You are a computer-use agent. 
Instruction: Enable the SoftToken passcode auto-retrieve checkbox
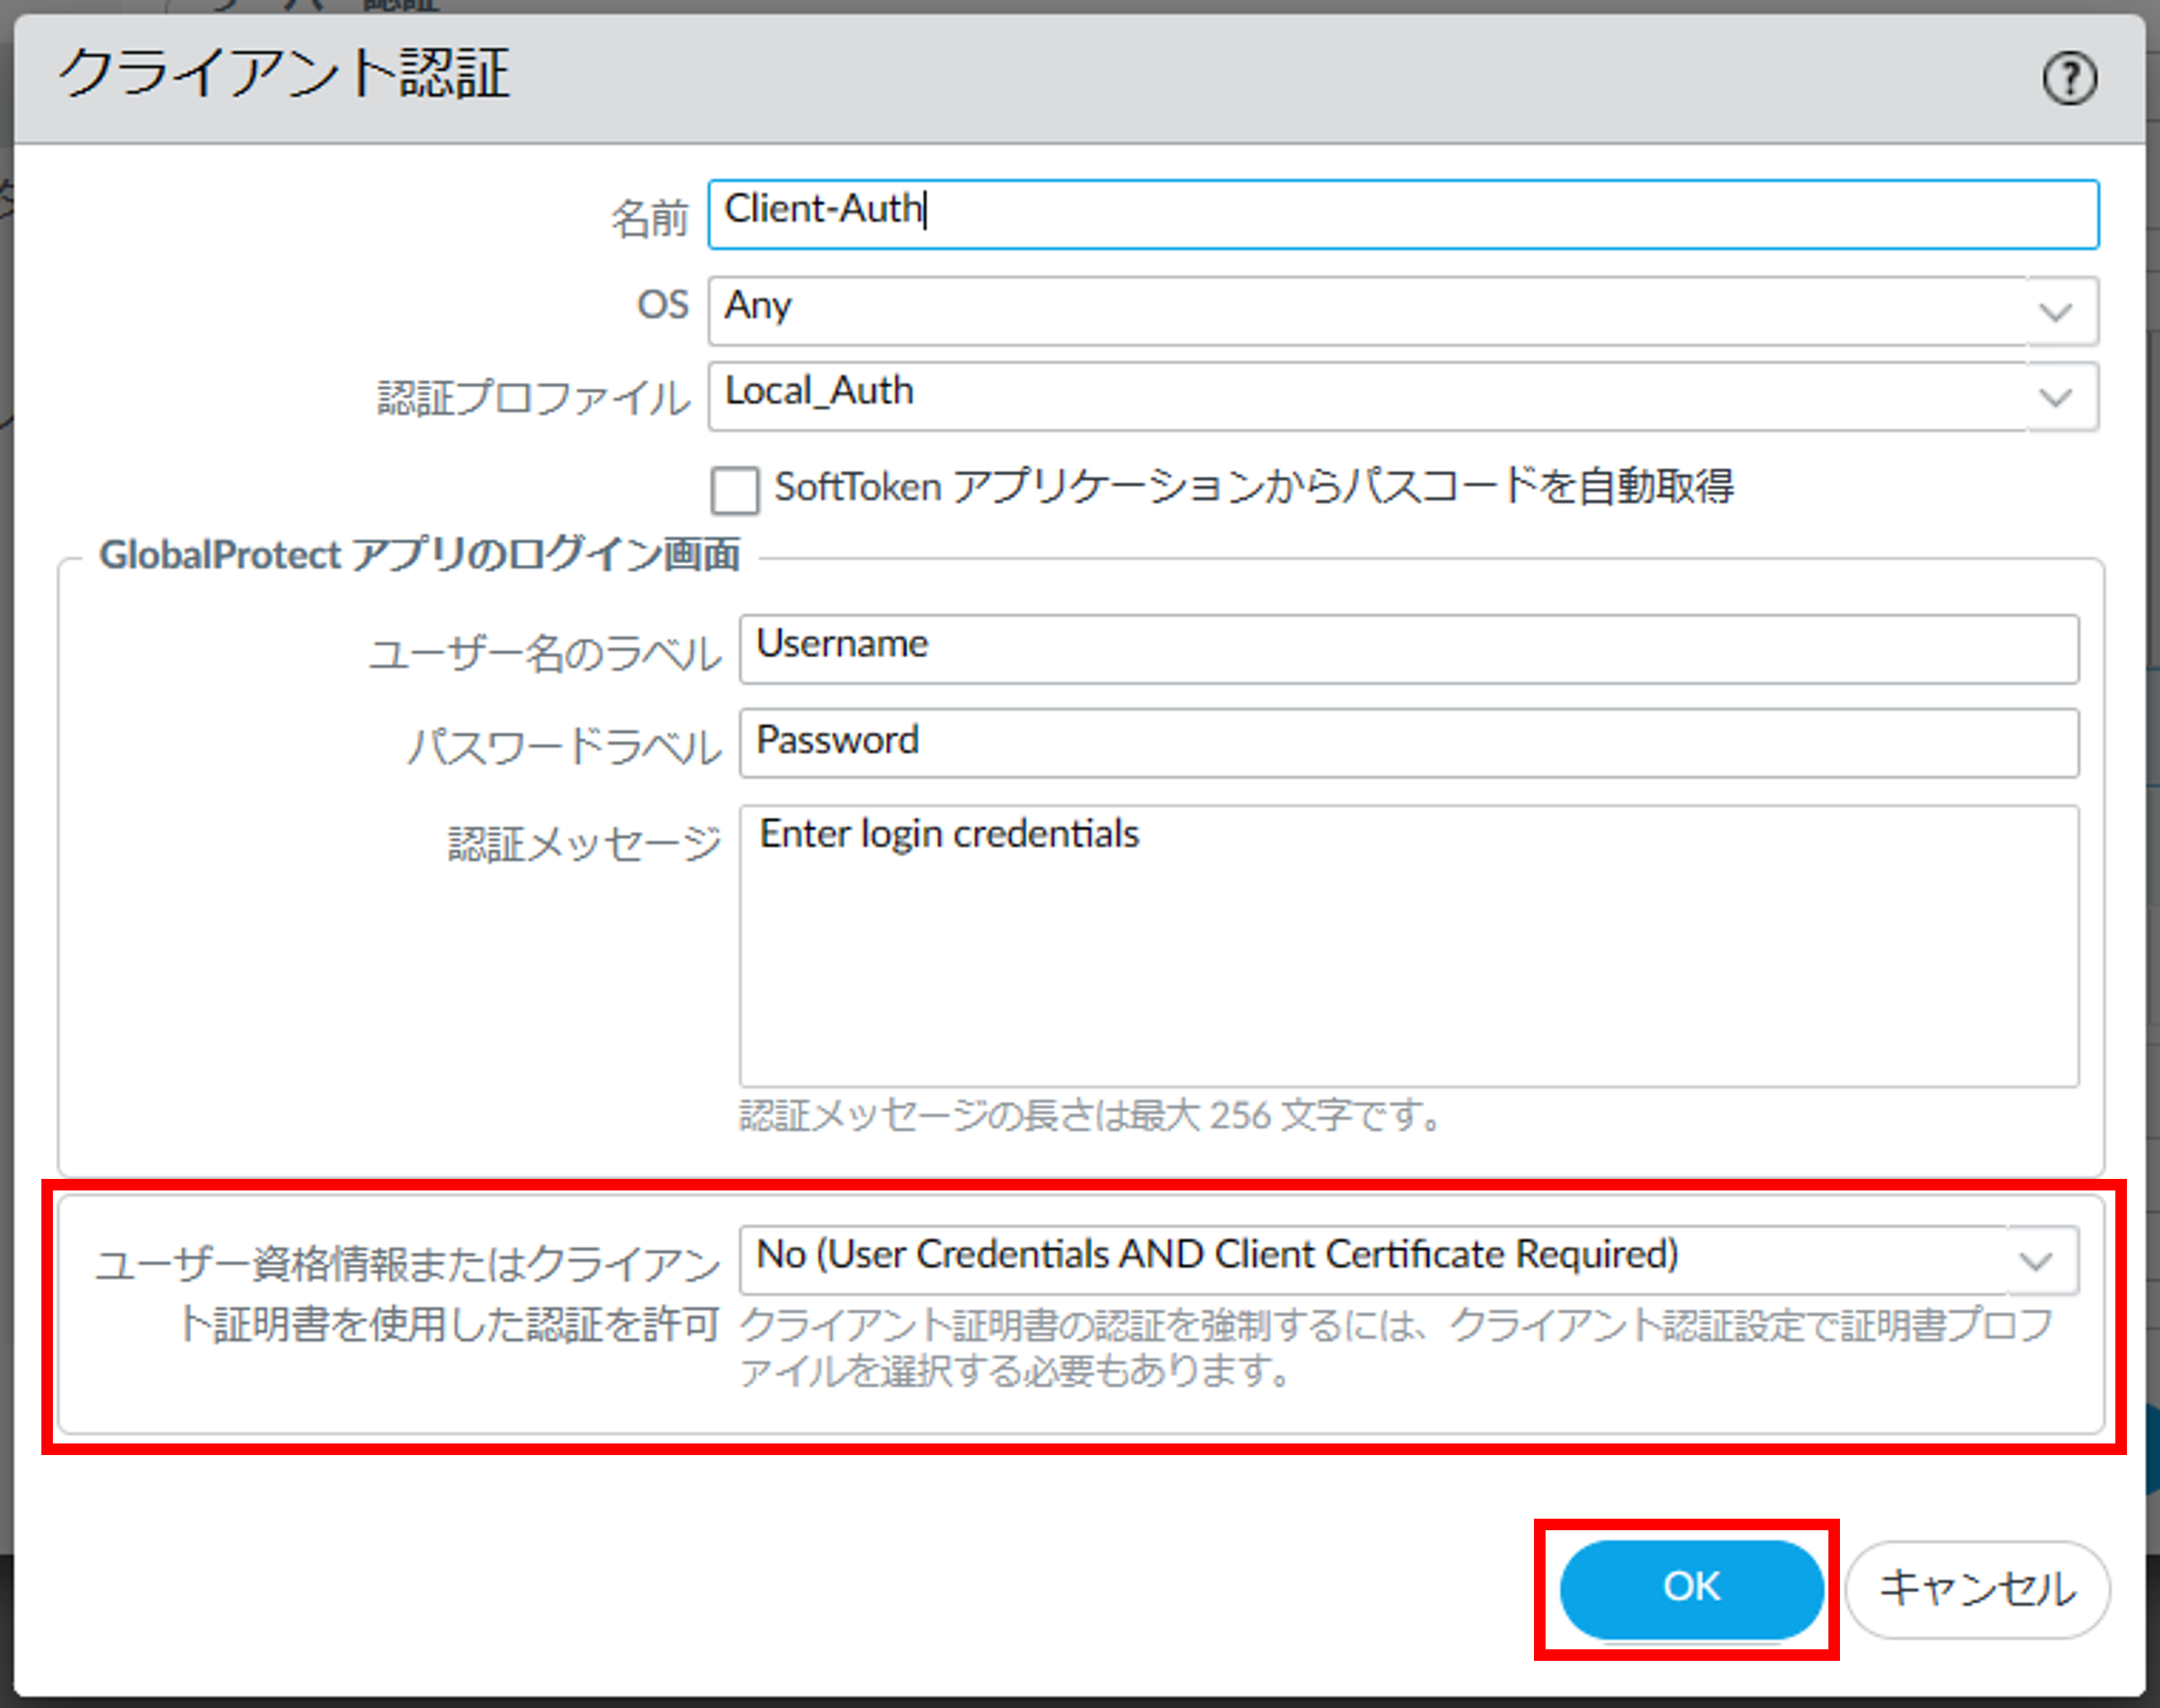pos(734,490)
